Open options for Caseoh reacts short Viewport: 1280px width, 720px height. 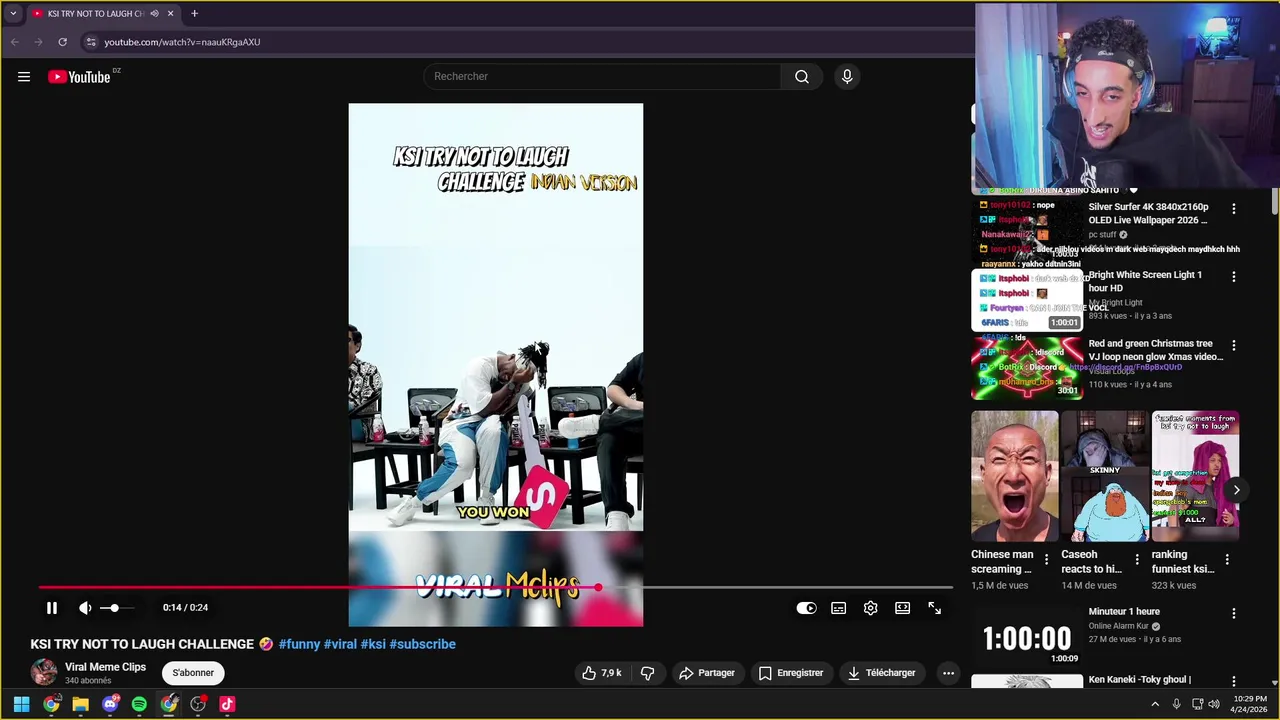point(1137,560)
